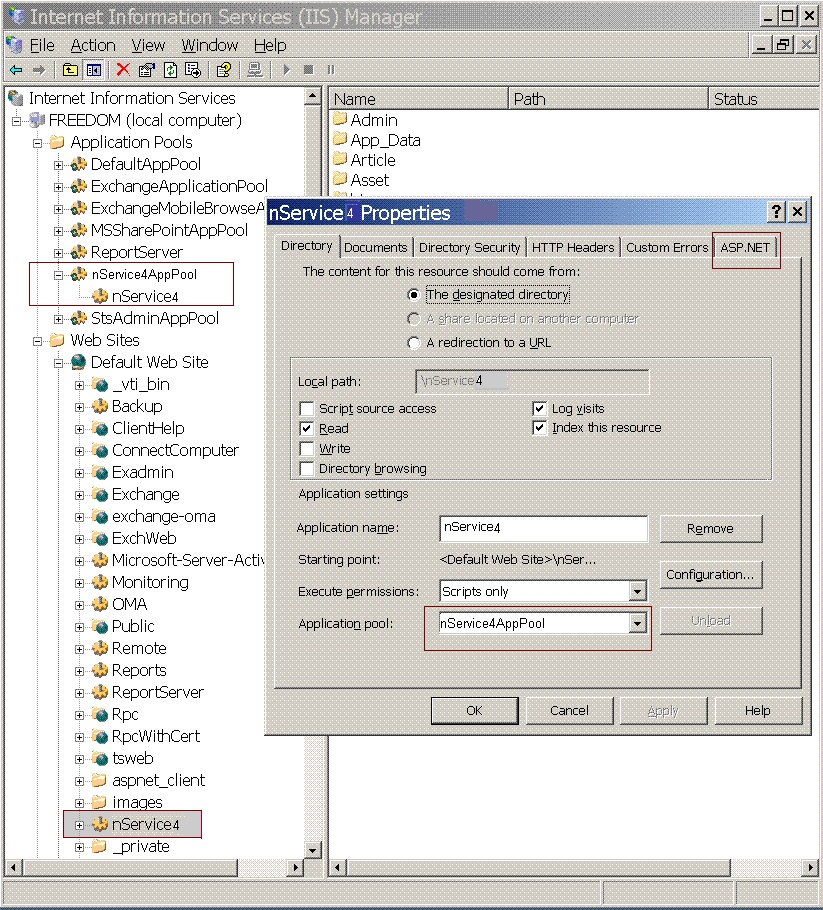Open the Application pool dropdown

click(637, 623)
